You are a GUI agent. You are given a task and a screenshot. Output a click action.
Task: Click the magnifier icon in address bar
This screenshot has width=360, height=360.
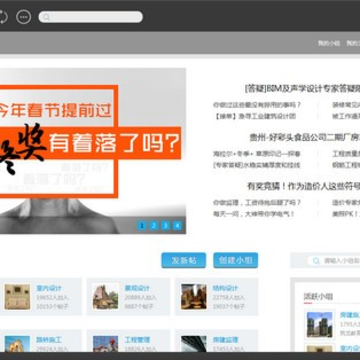click(46, 17)
